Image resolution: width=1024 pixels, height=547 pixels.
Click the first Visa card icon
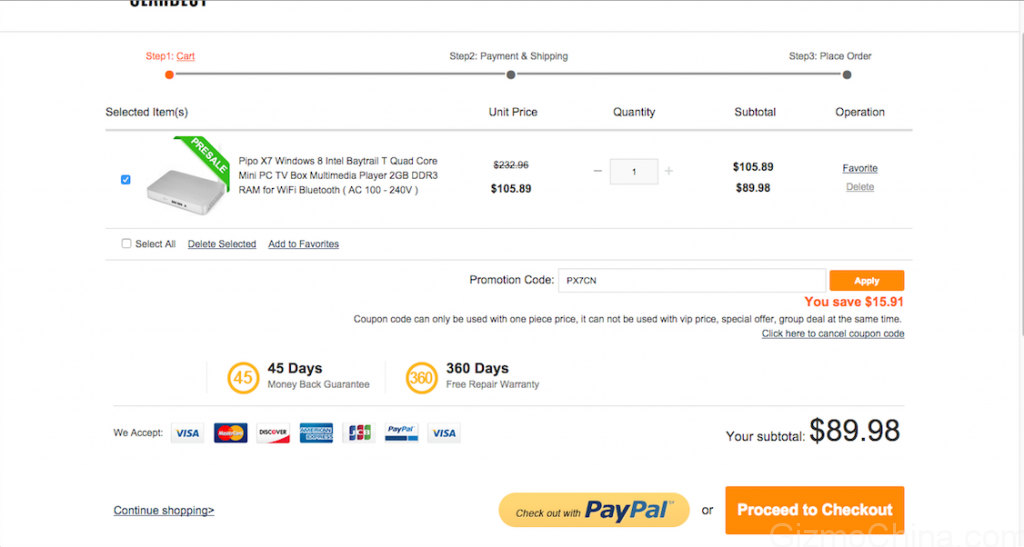187,433
